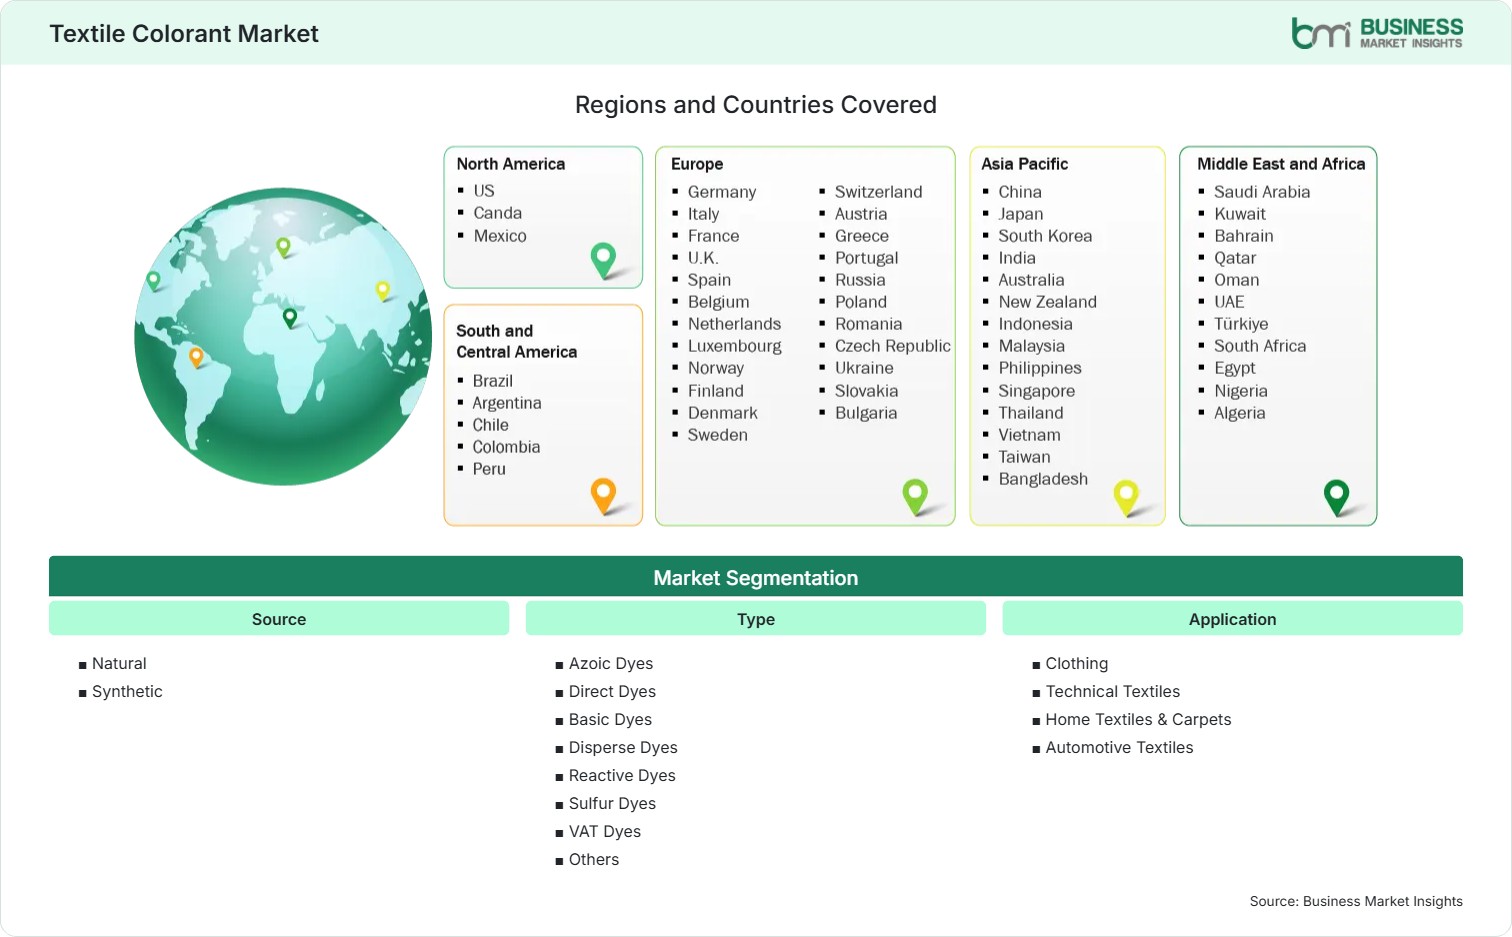
Task: Click the South and Central America heading
Action: pyautogui.click(x=517, y=341)
